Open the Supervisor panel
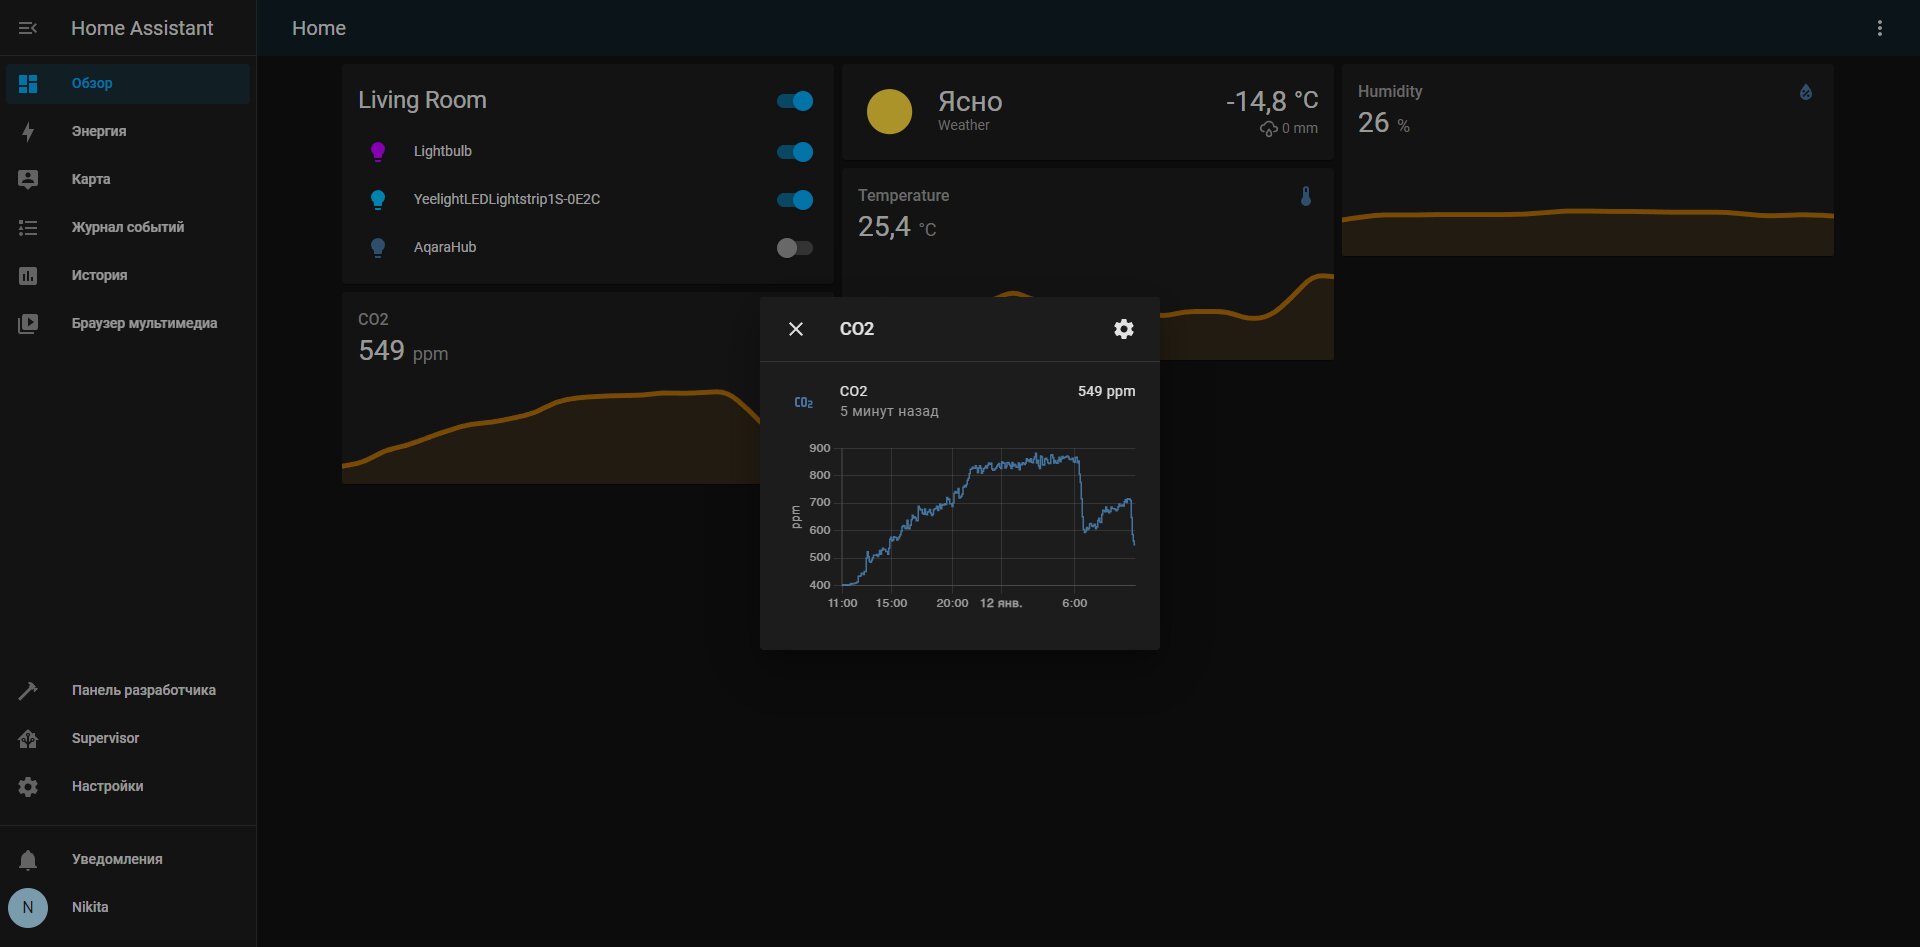This screenshot has height=947, width=1920. click(128, 738)
